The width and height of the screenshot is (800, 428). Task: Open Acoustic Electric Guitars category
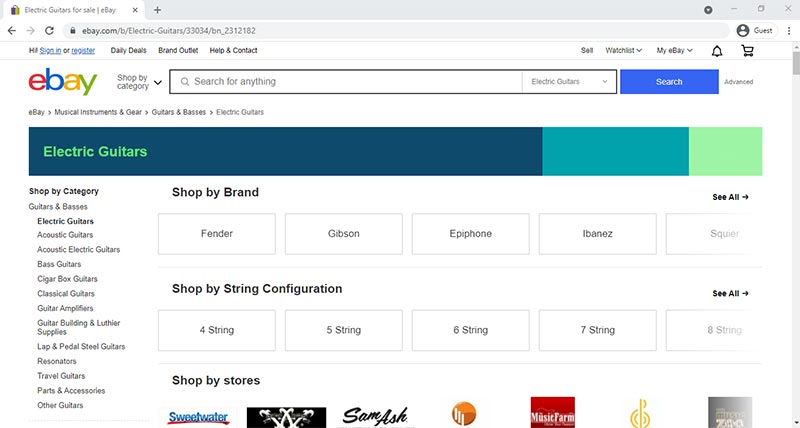[x=79, y=249]
